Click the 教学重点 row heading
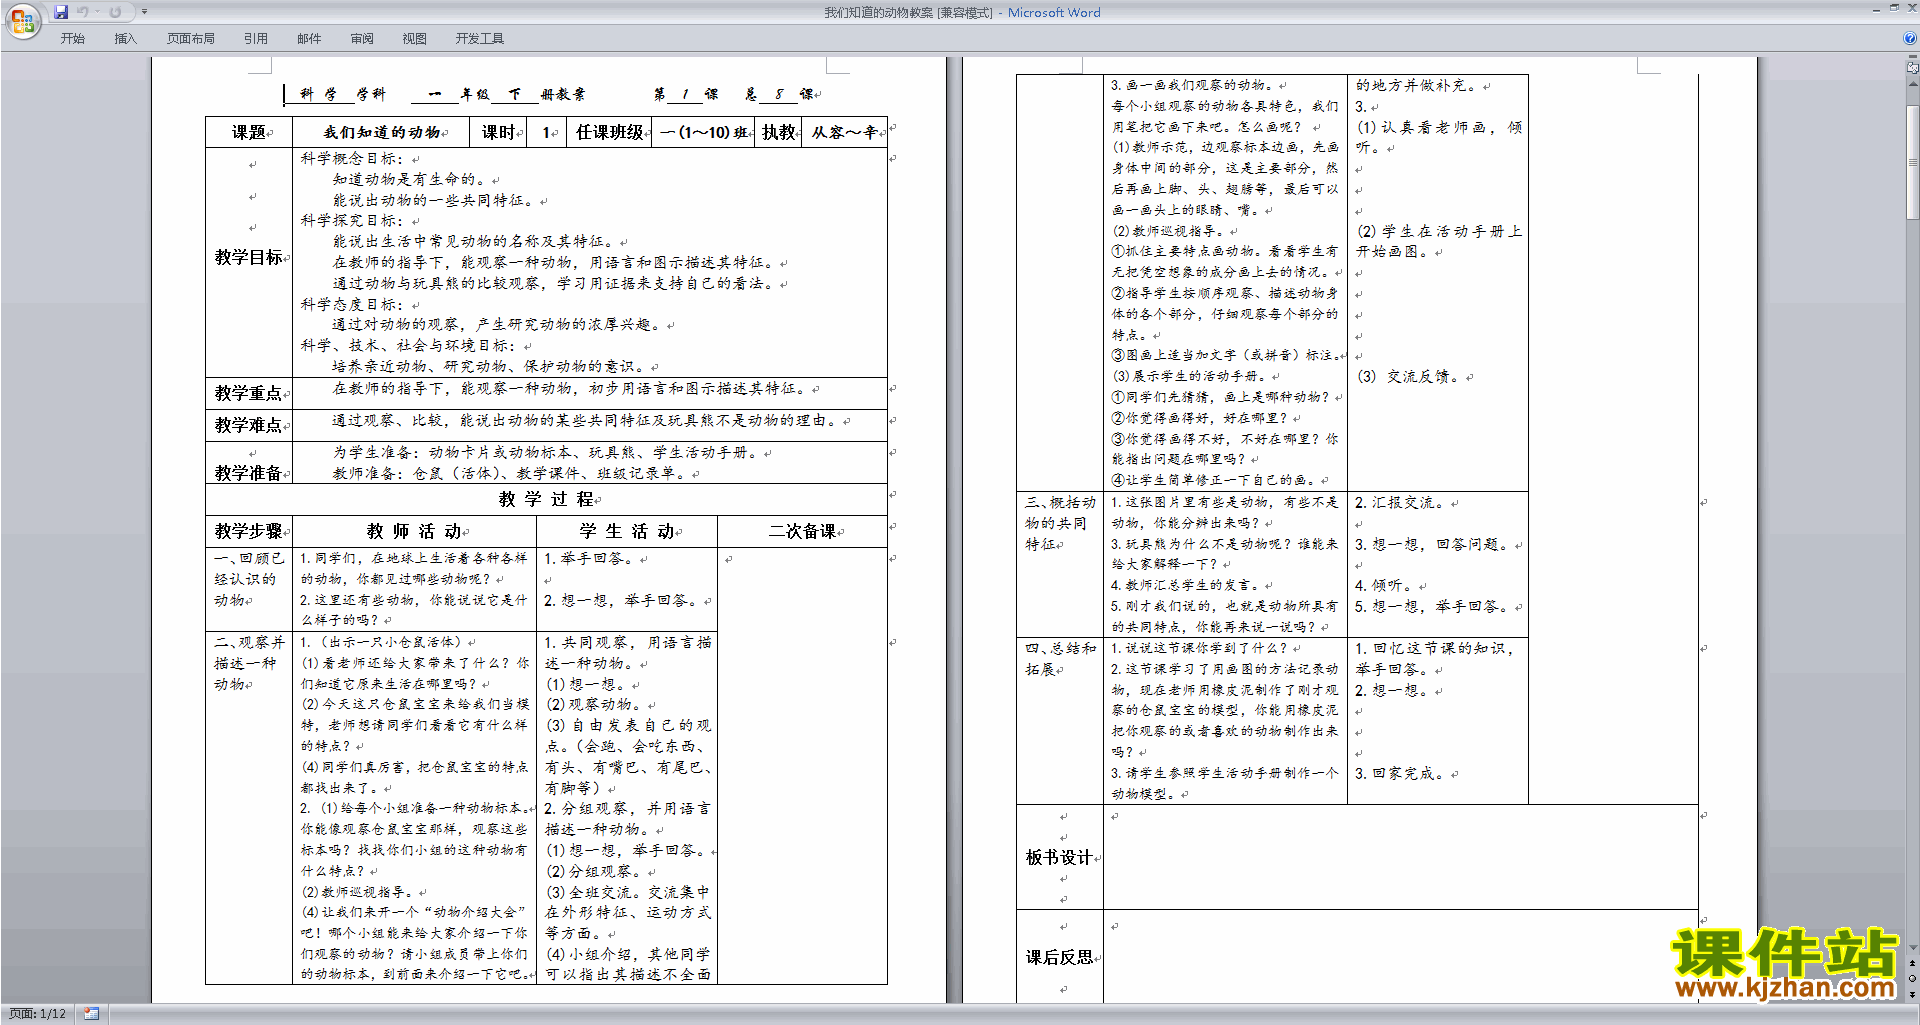This screenshot has height=1025, width=1920. pos(249,393)
